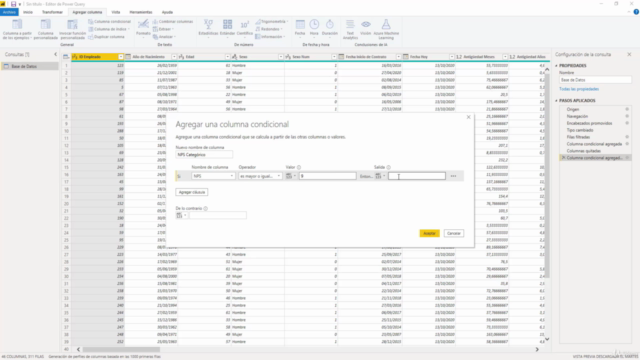Open the Analizar ribbon option
The height and width of the screenshot is (360, 640).
click(x=164, y=37)
